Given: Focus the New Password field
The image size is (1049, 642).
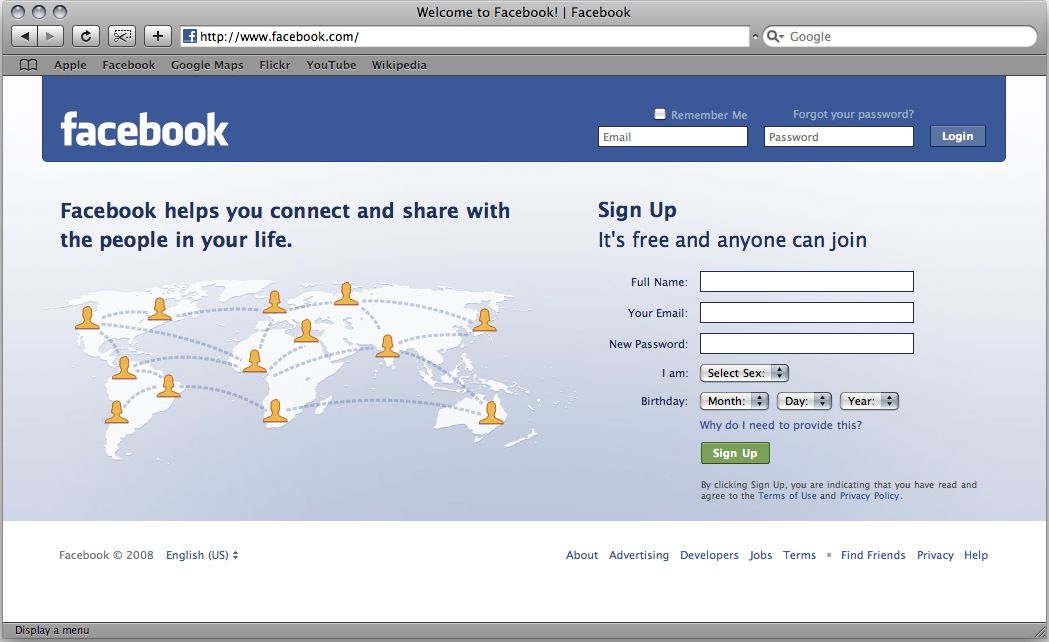Looking at the screenshot, I should pos(807,344).
